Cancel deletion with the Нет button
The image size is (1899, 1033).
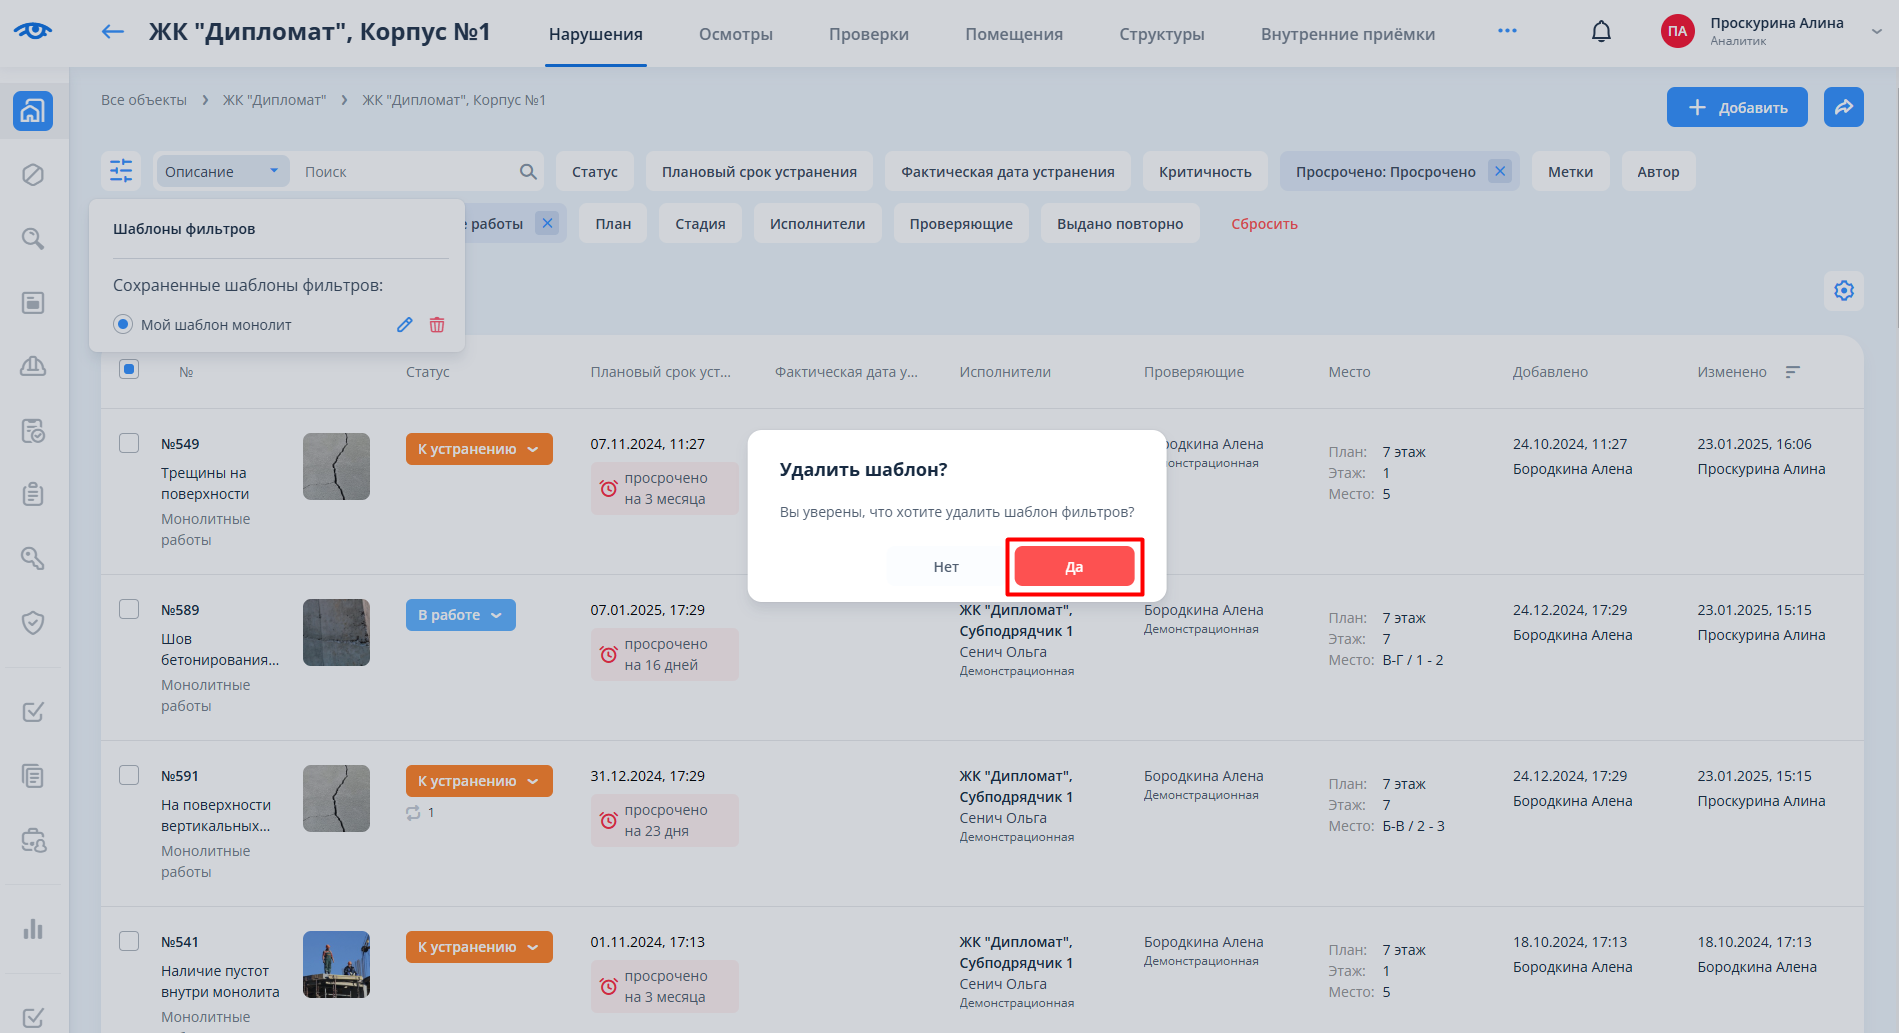pos(945,567)
